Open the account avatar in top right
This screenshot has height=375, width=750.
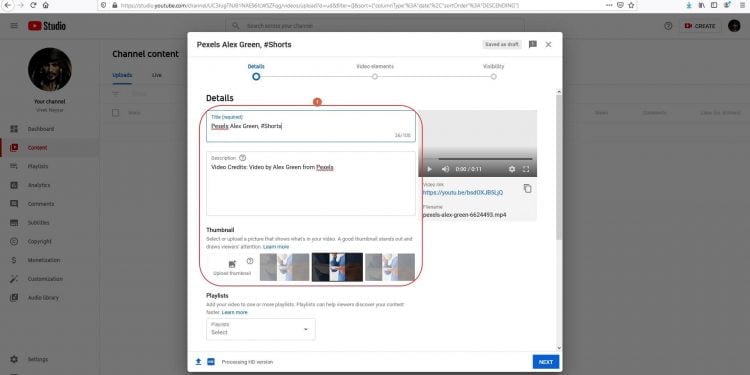734,26
